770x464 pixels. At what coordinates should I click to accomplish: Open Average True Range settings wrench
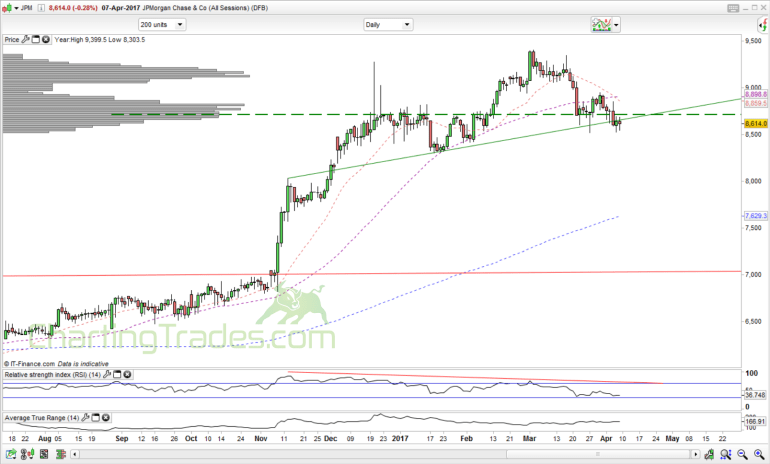(x=85, y=418)
